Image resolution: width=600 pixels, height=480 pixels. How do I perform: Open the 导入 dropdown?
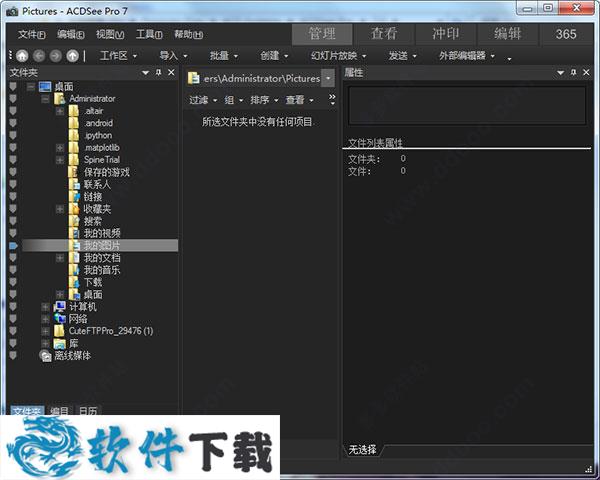173,56
